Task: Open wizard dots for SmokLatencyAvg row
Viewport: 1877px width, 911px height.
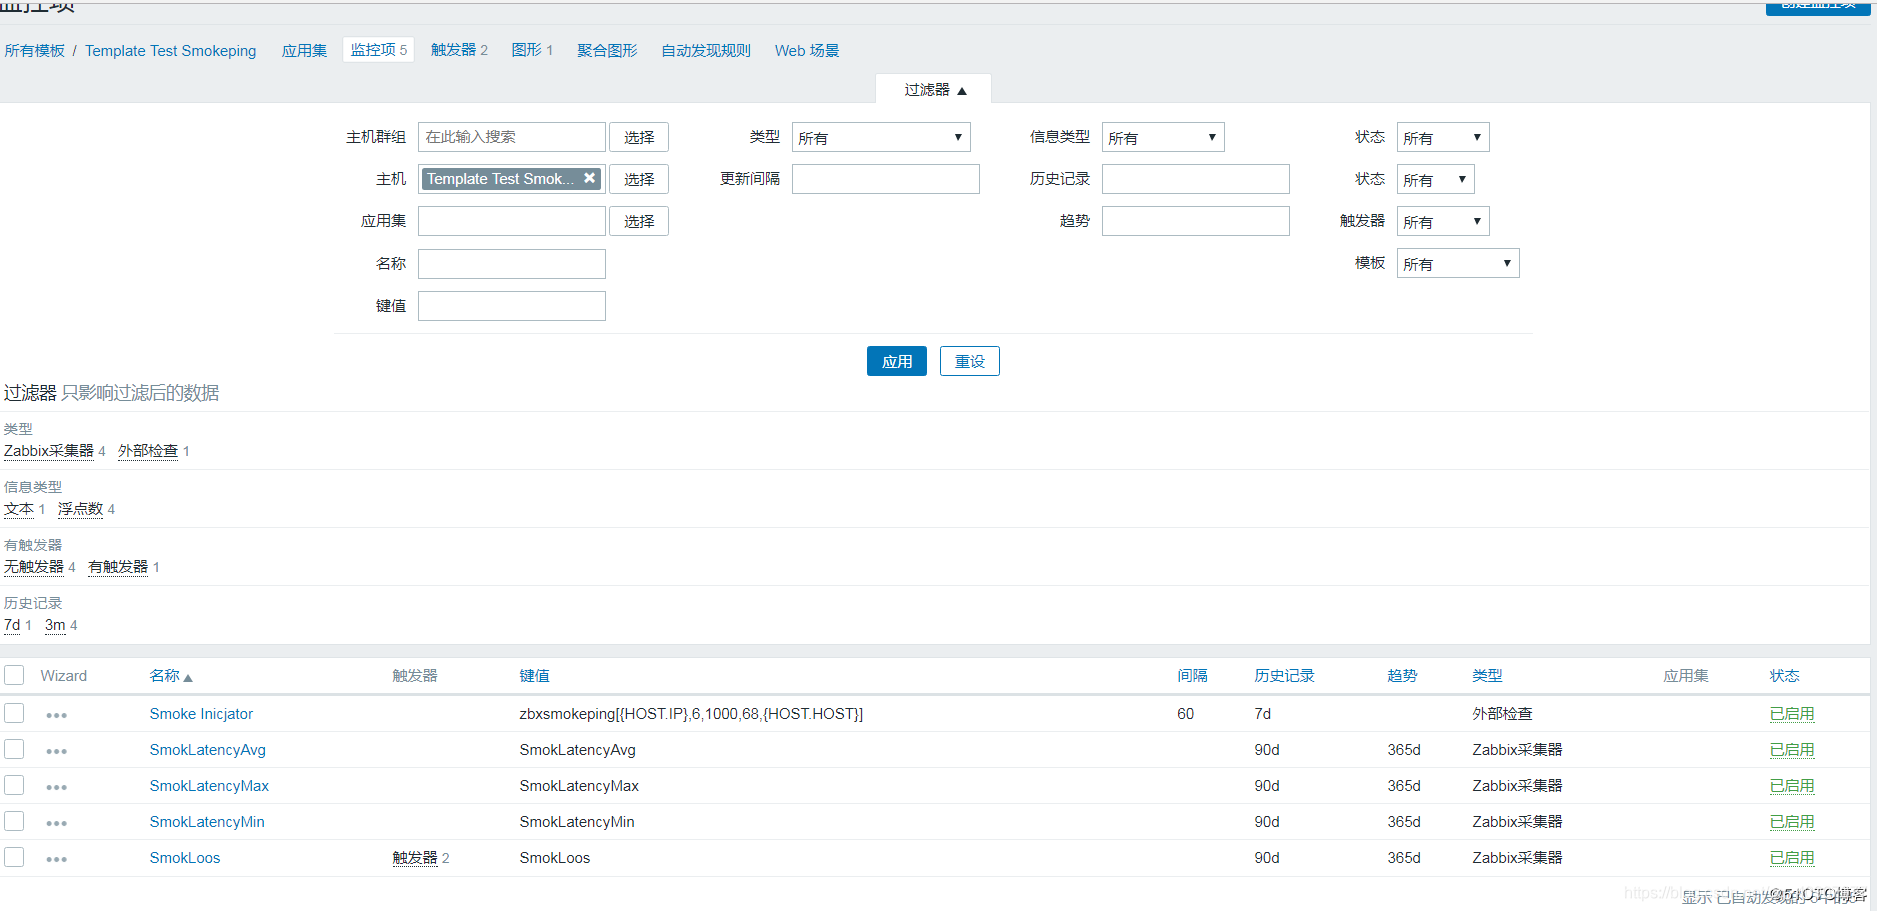Action: (x=56, y=751)
